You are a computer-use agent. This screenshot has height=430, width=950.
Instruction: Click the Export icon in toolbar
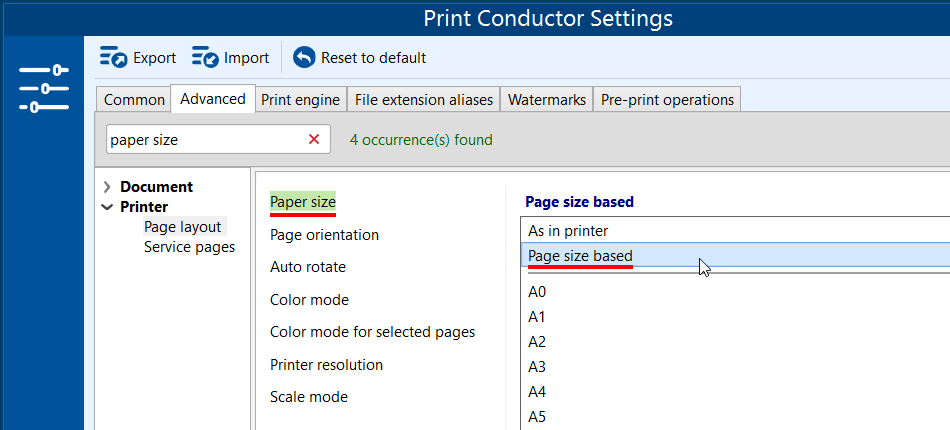[x=113, y=58]
